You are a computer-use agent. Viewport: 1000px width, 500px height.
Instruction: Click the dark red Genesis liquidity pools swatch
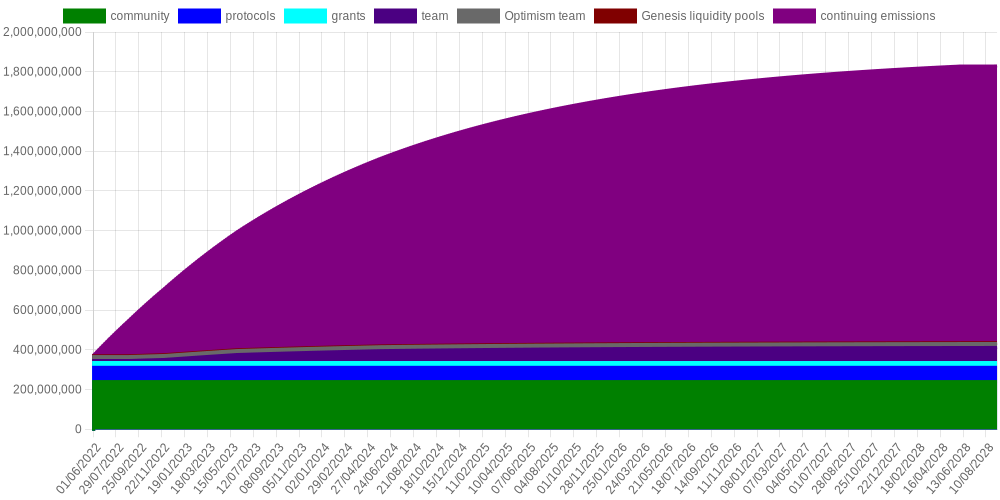615,16
